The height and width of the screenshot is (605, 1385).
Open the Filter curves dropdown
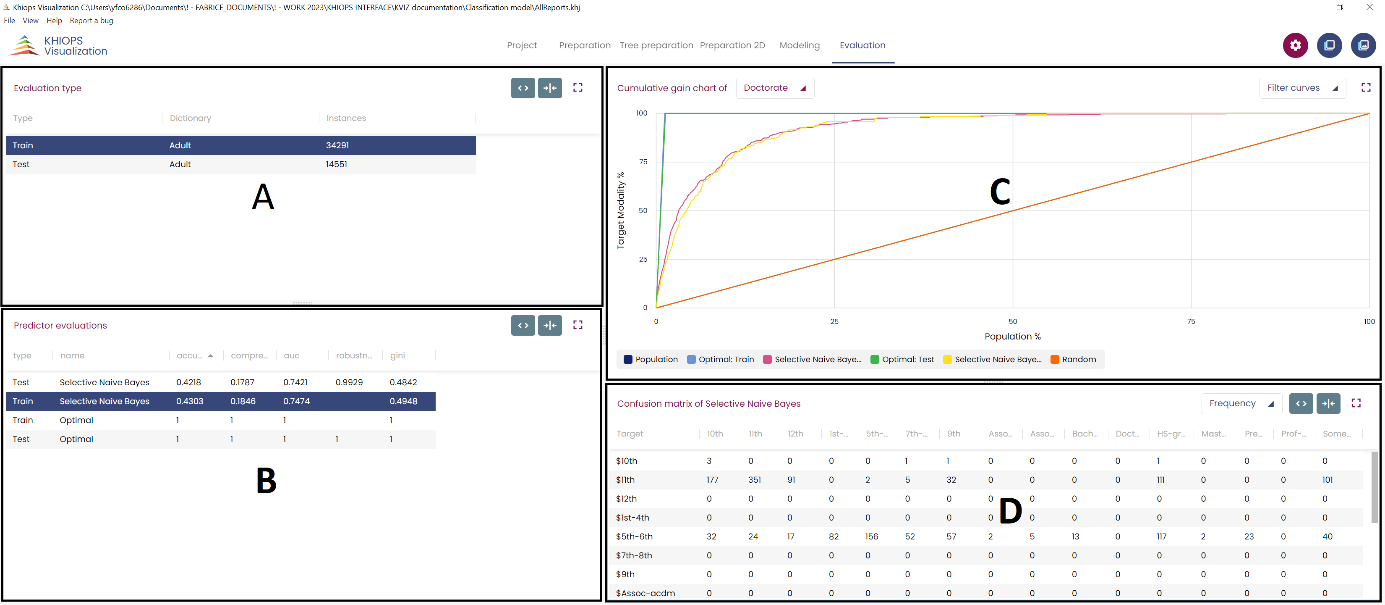(1302, 88)
